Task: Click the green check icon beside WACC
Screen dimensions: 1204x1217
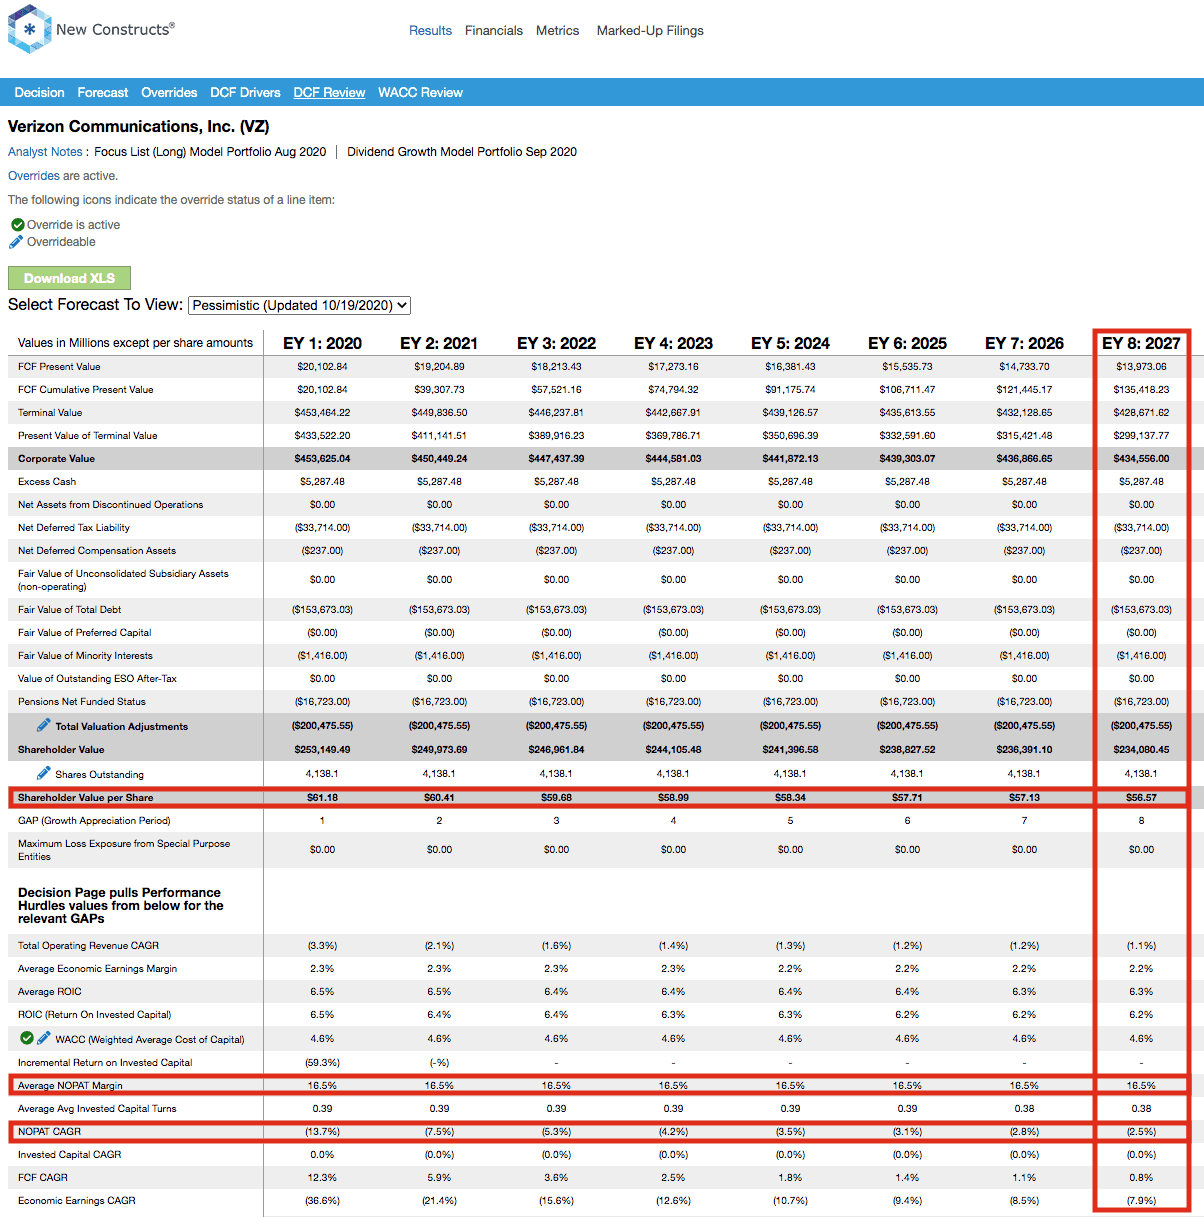Action: 27,1038
